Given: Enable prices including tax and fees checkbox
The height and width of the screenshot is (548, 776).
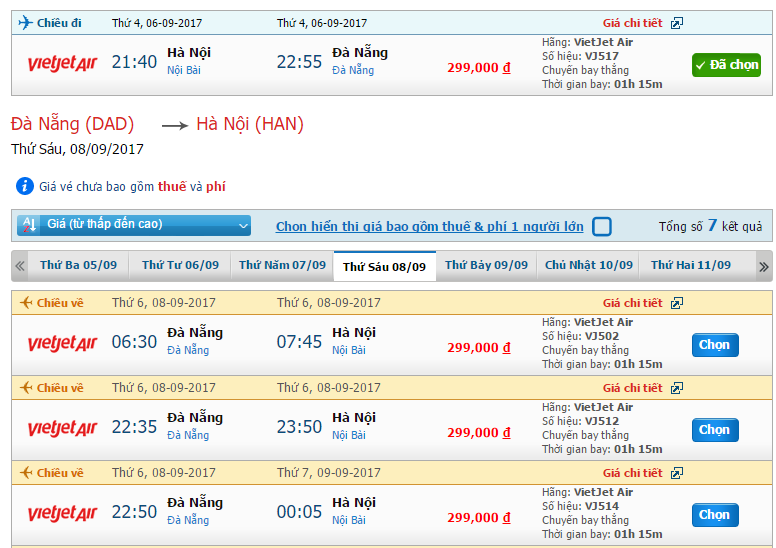Looking at the screenshot, I should pos(602,227).
